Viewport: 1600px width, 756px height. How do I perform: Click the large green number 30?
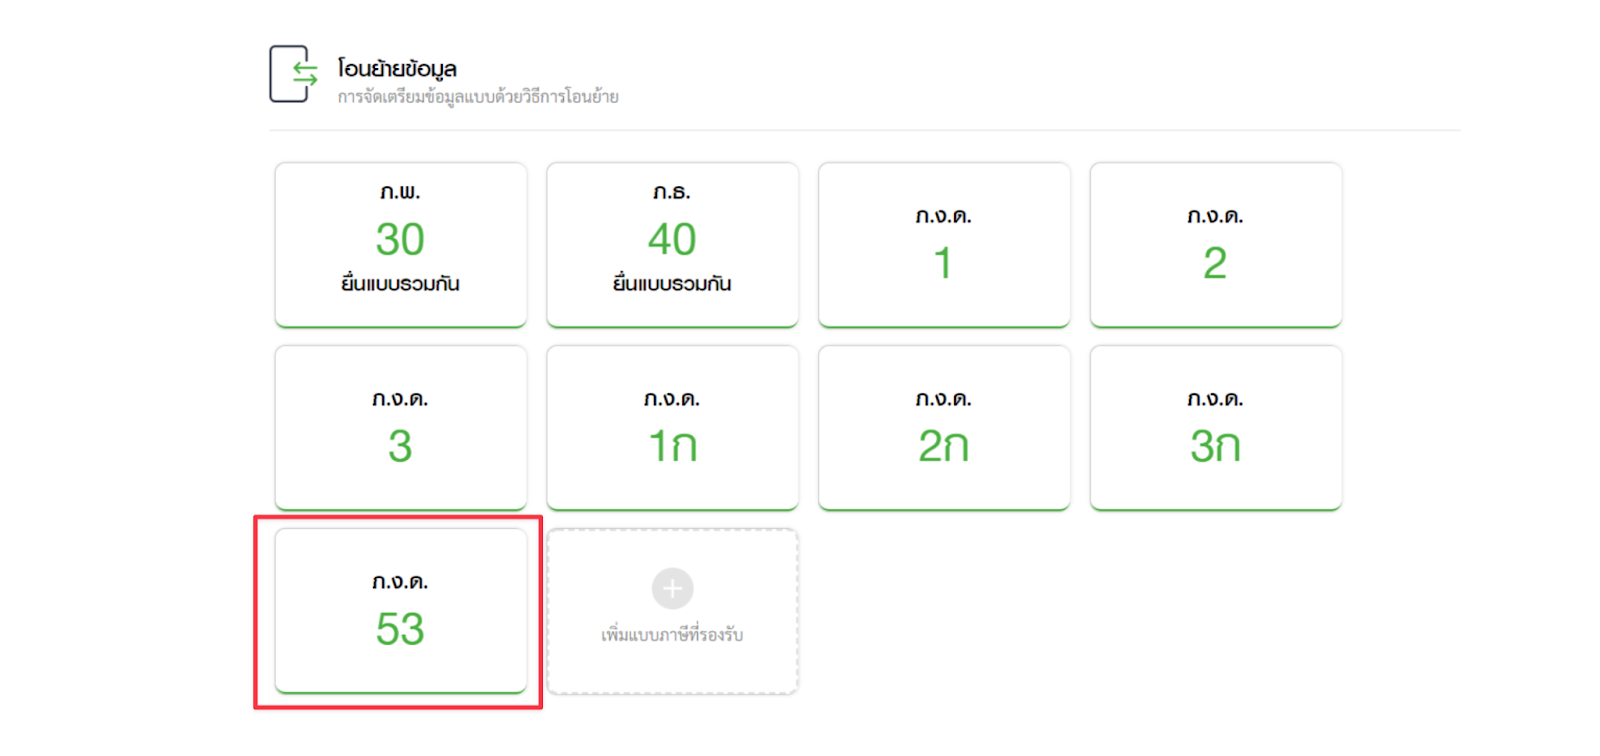click(x=400, y=240)
